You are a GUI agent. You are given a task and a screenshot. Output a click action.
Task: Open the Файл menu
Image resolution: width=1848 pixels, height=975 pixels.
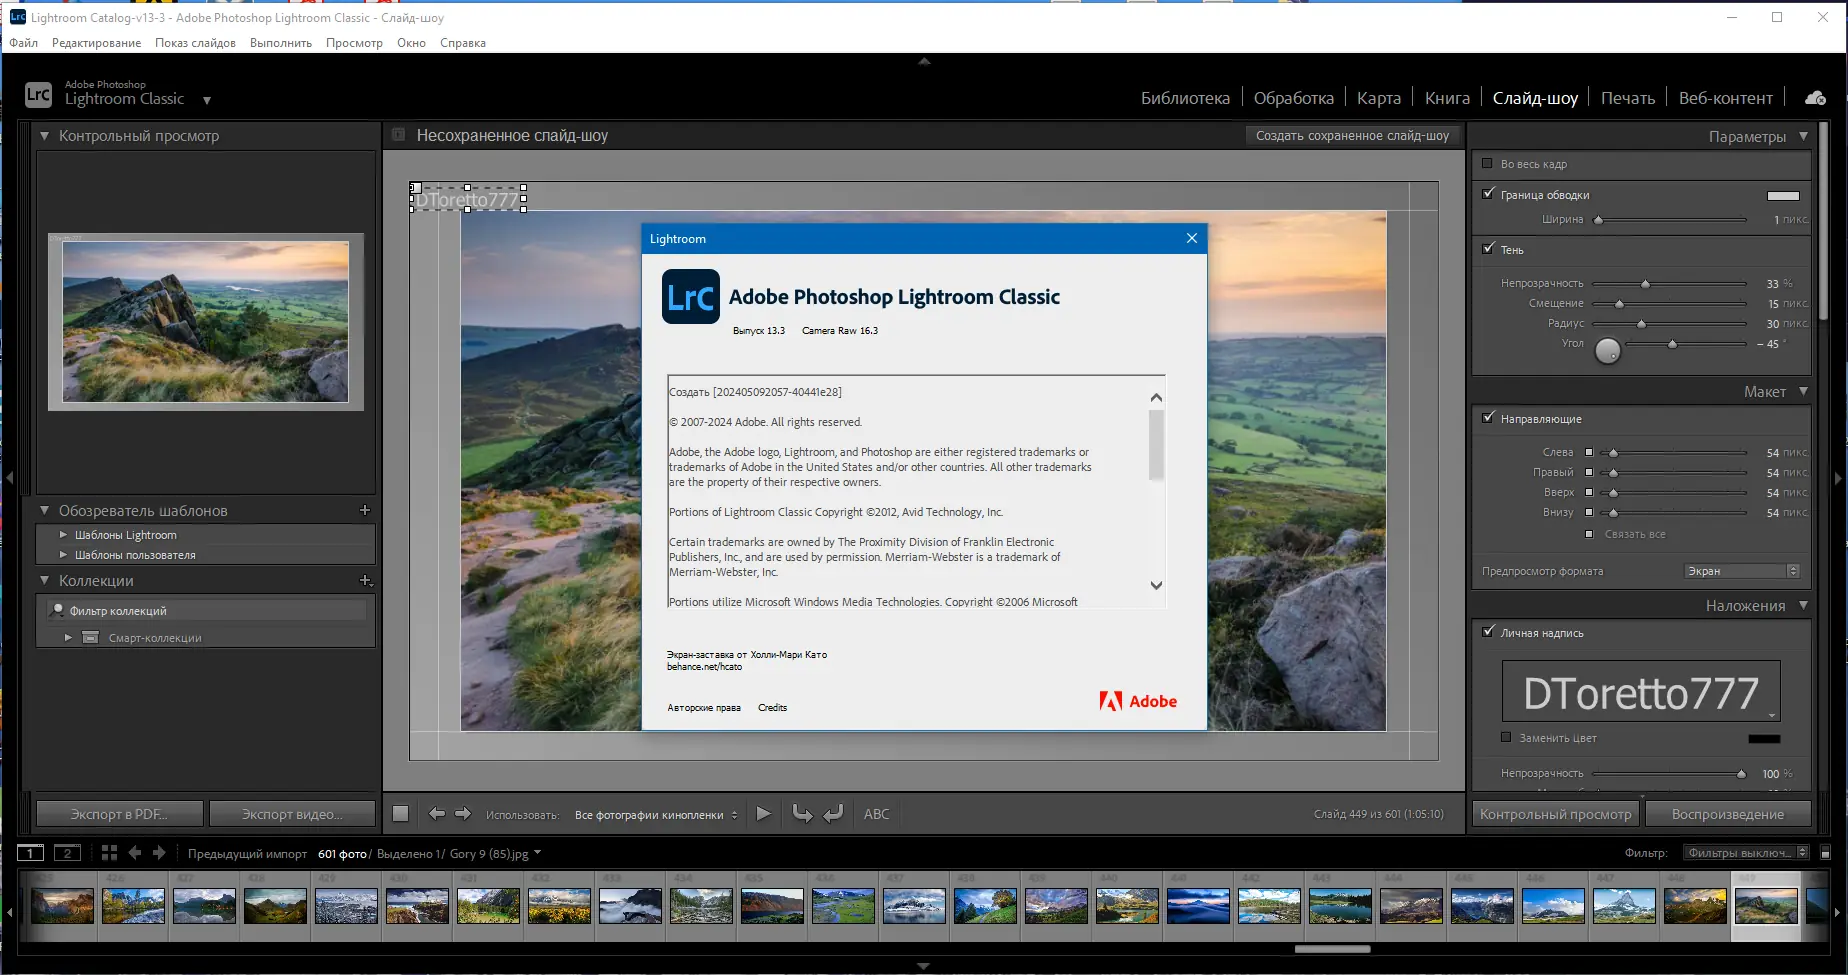coord(24,43)
